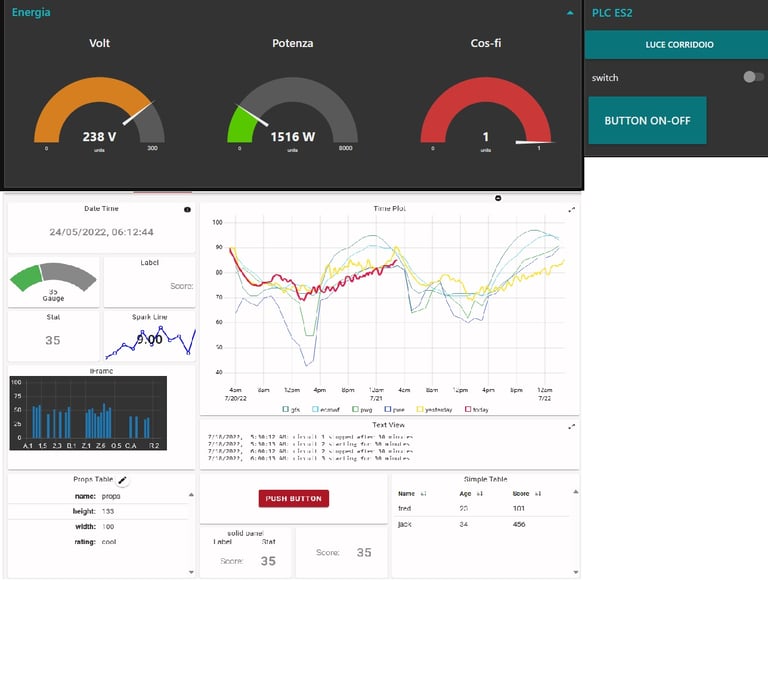This screenshot has width=768, height=685.
Task: Click the name: props row
Action: [x=98, y=496]
